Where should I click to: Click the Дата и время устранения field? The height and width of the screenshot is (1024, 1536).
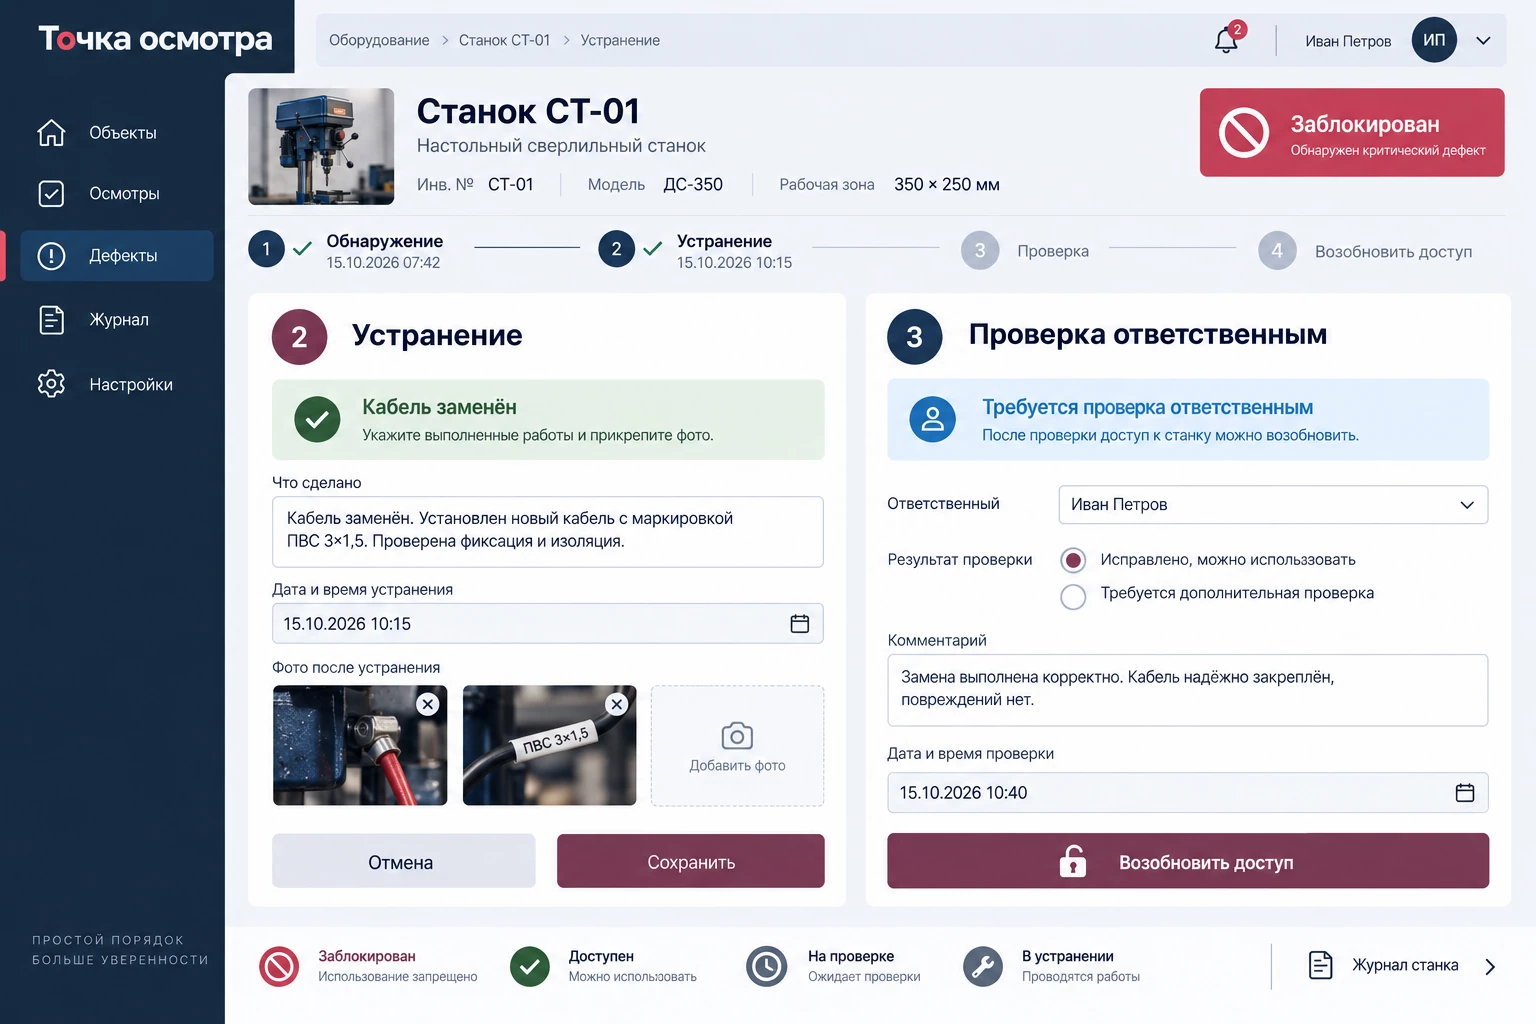point(548,623)
